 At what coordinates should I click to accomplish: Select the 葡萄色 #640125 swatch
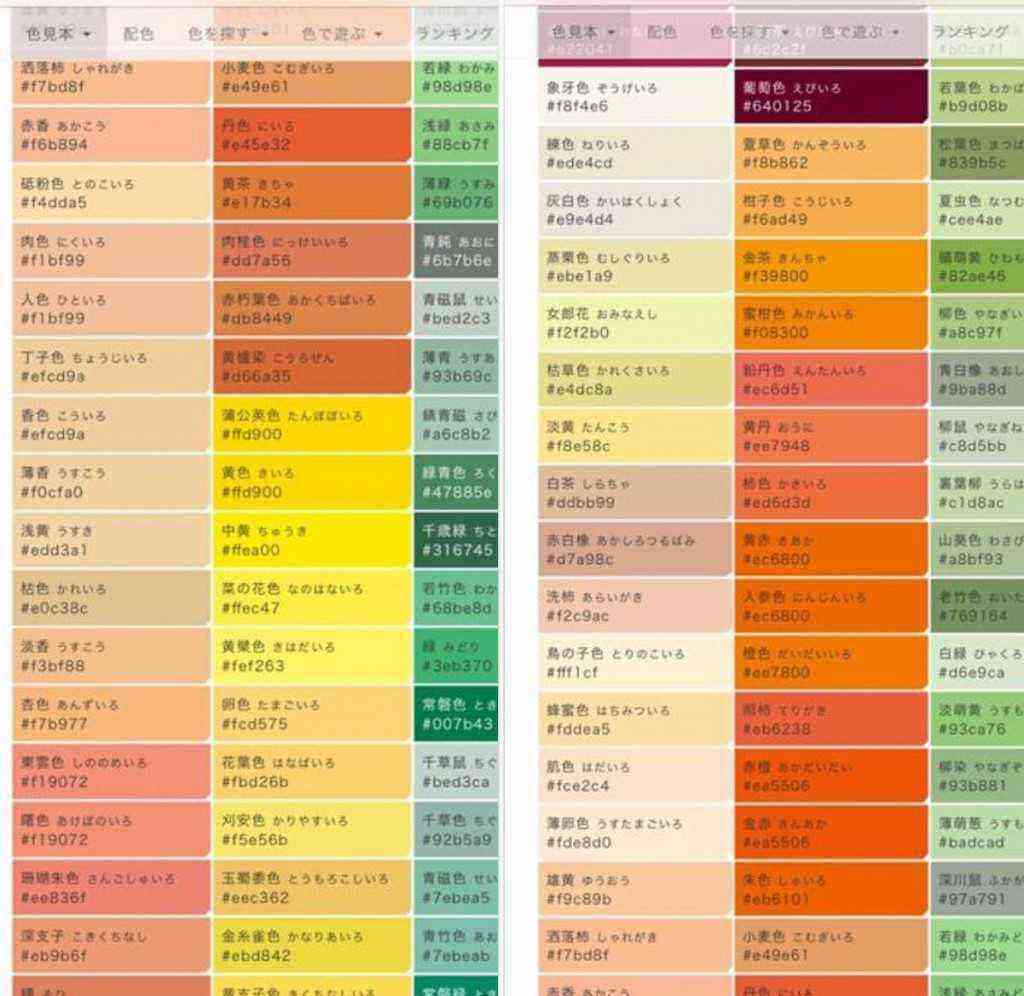[x=830, y=97]
